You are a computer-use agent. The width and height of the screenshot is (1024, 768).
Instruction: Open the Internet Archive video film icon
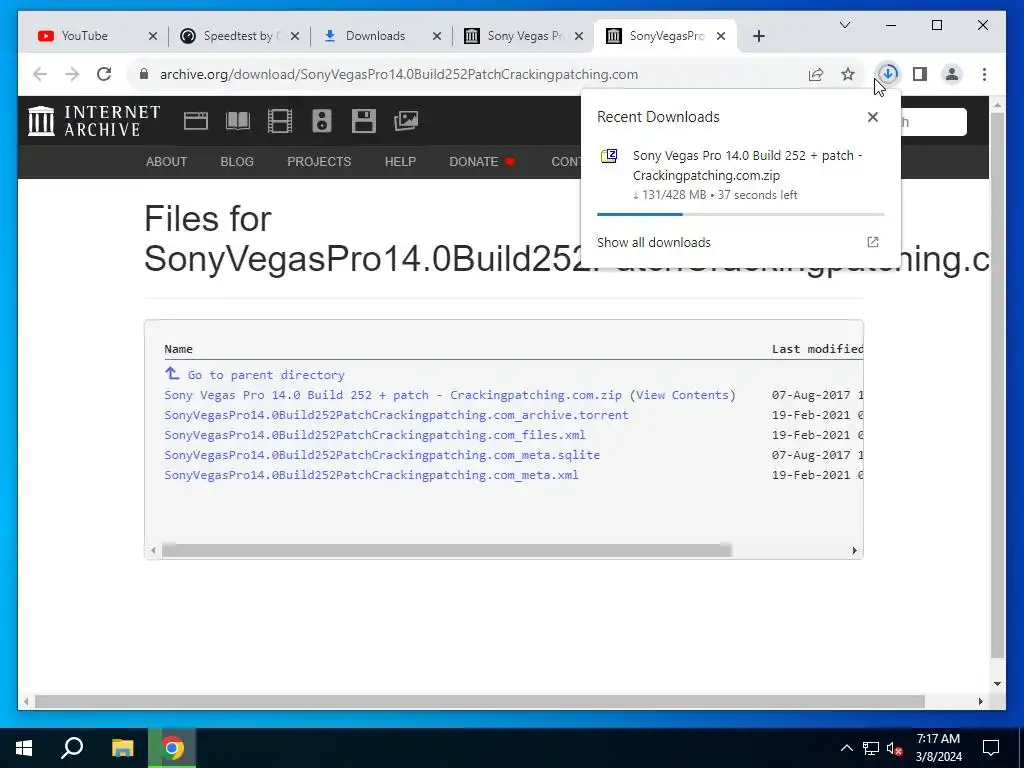(x=280, y=121)
